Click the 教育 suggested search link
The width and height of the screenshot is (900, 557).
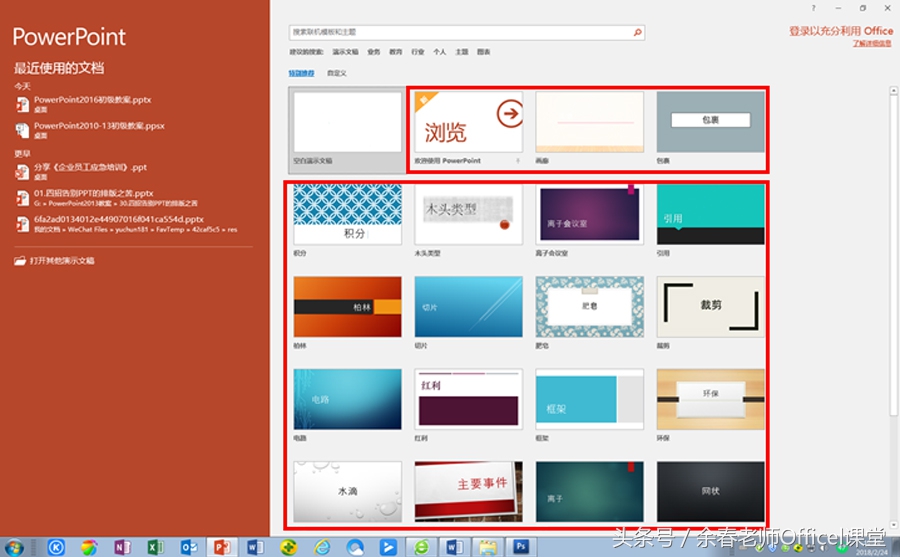[x=395, y=52]
